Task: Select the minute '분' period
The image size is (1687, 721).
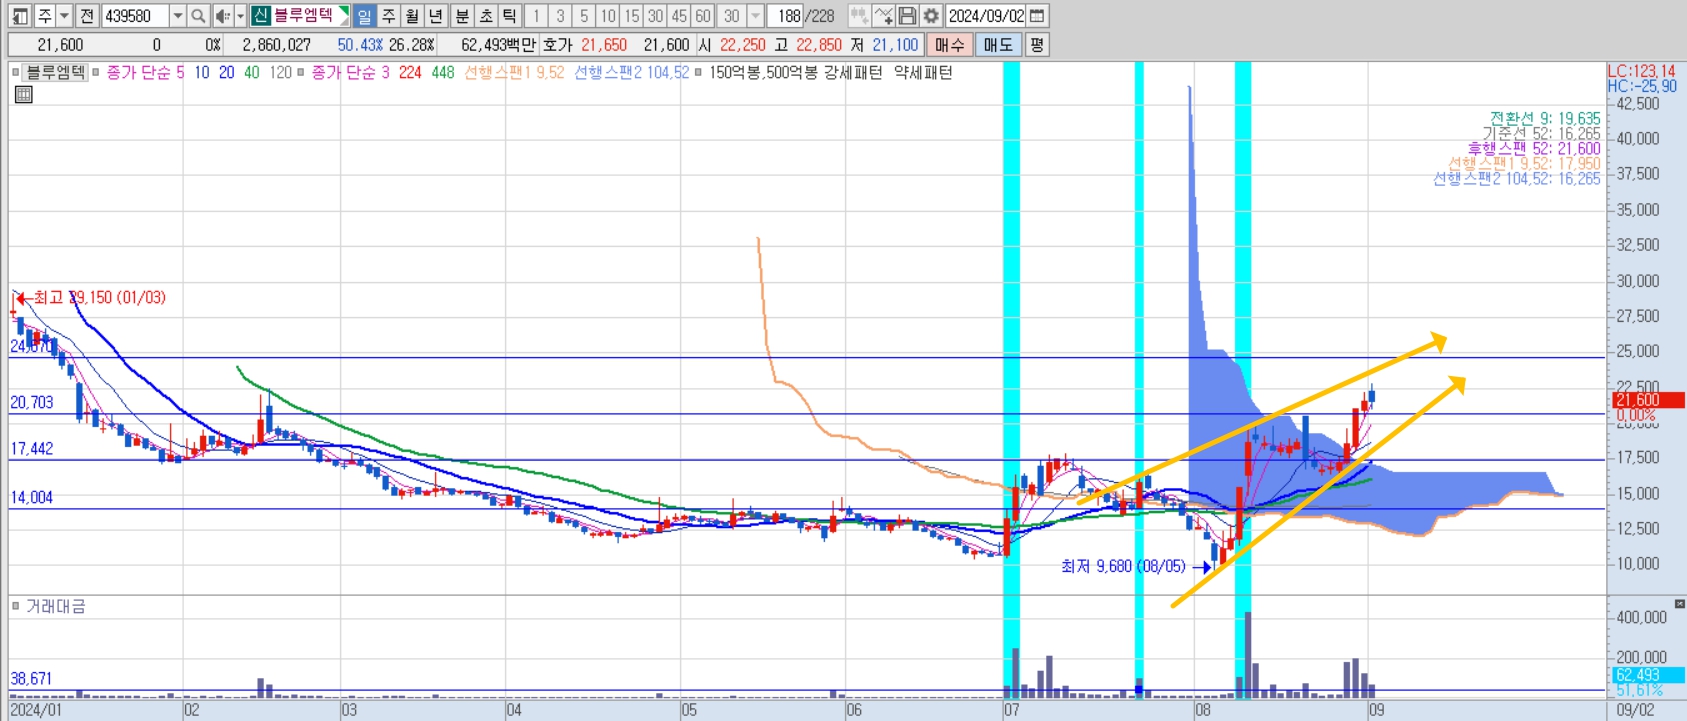Action: click(462, 16)
